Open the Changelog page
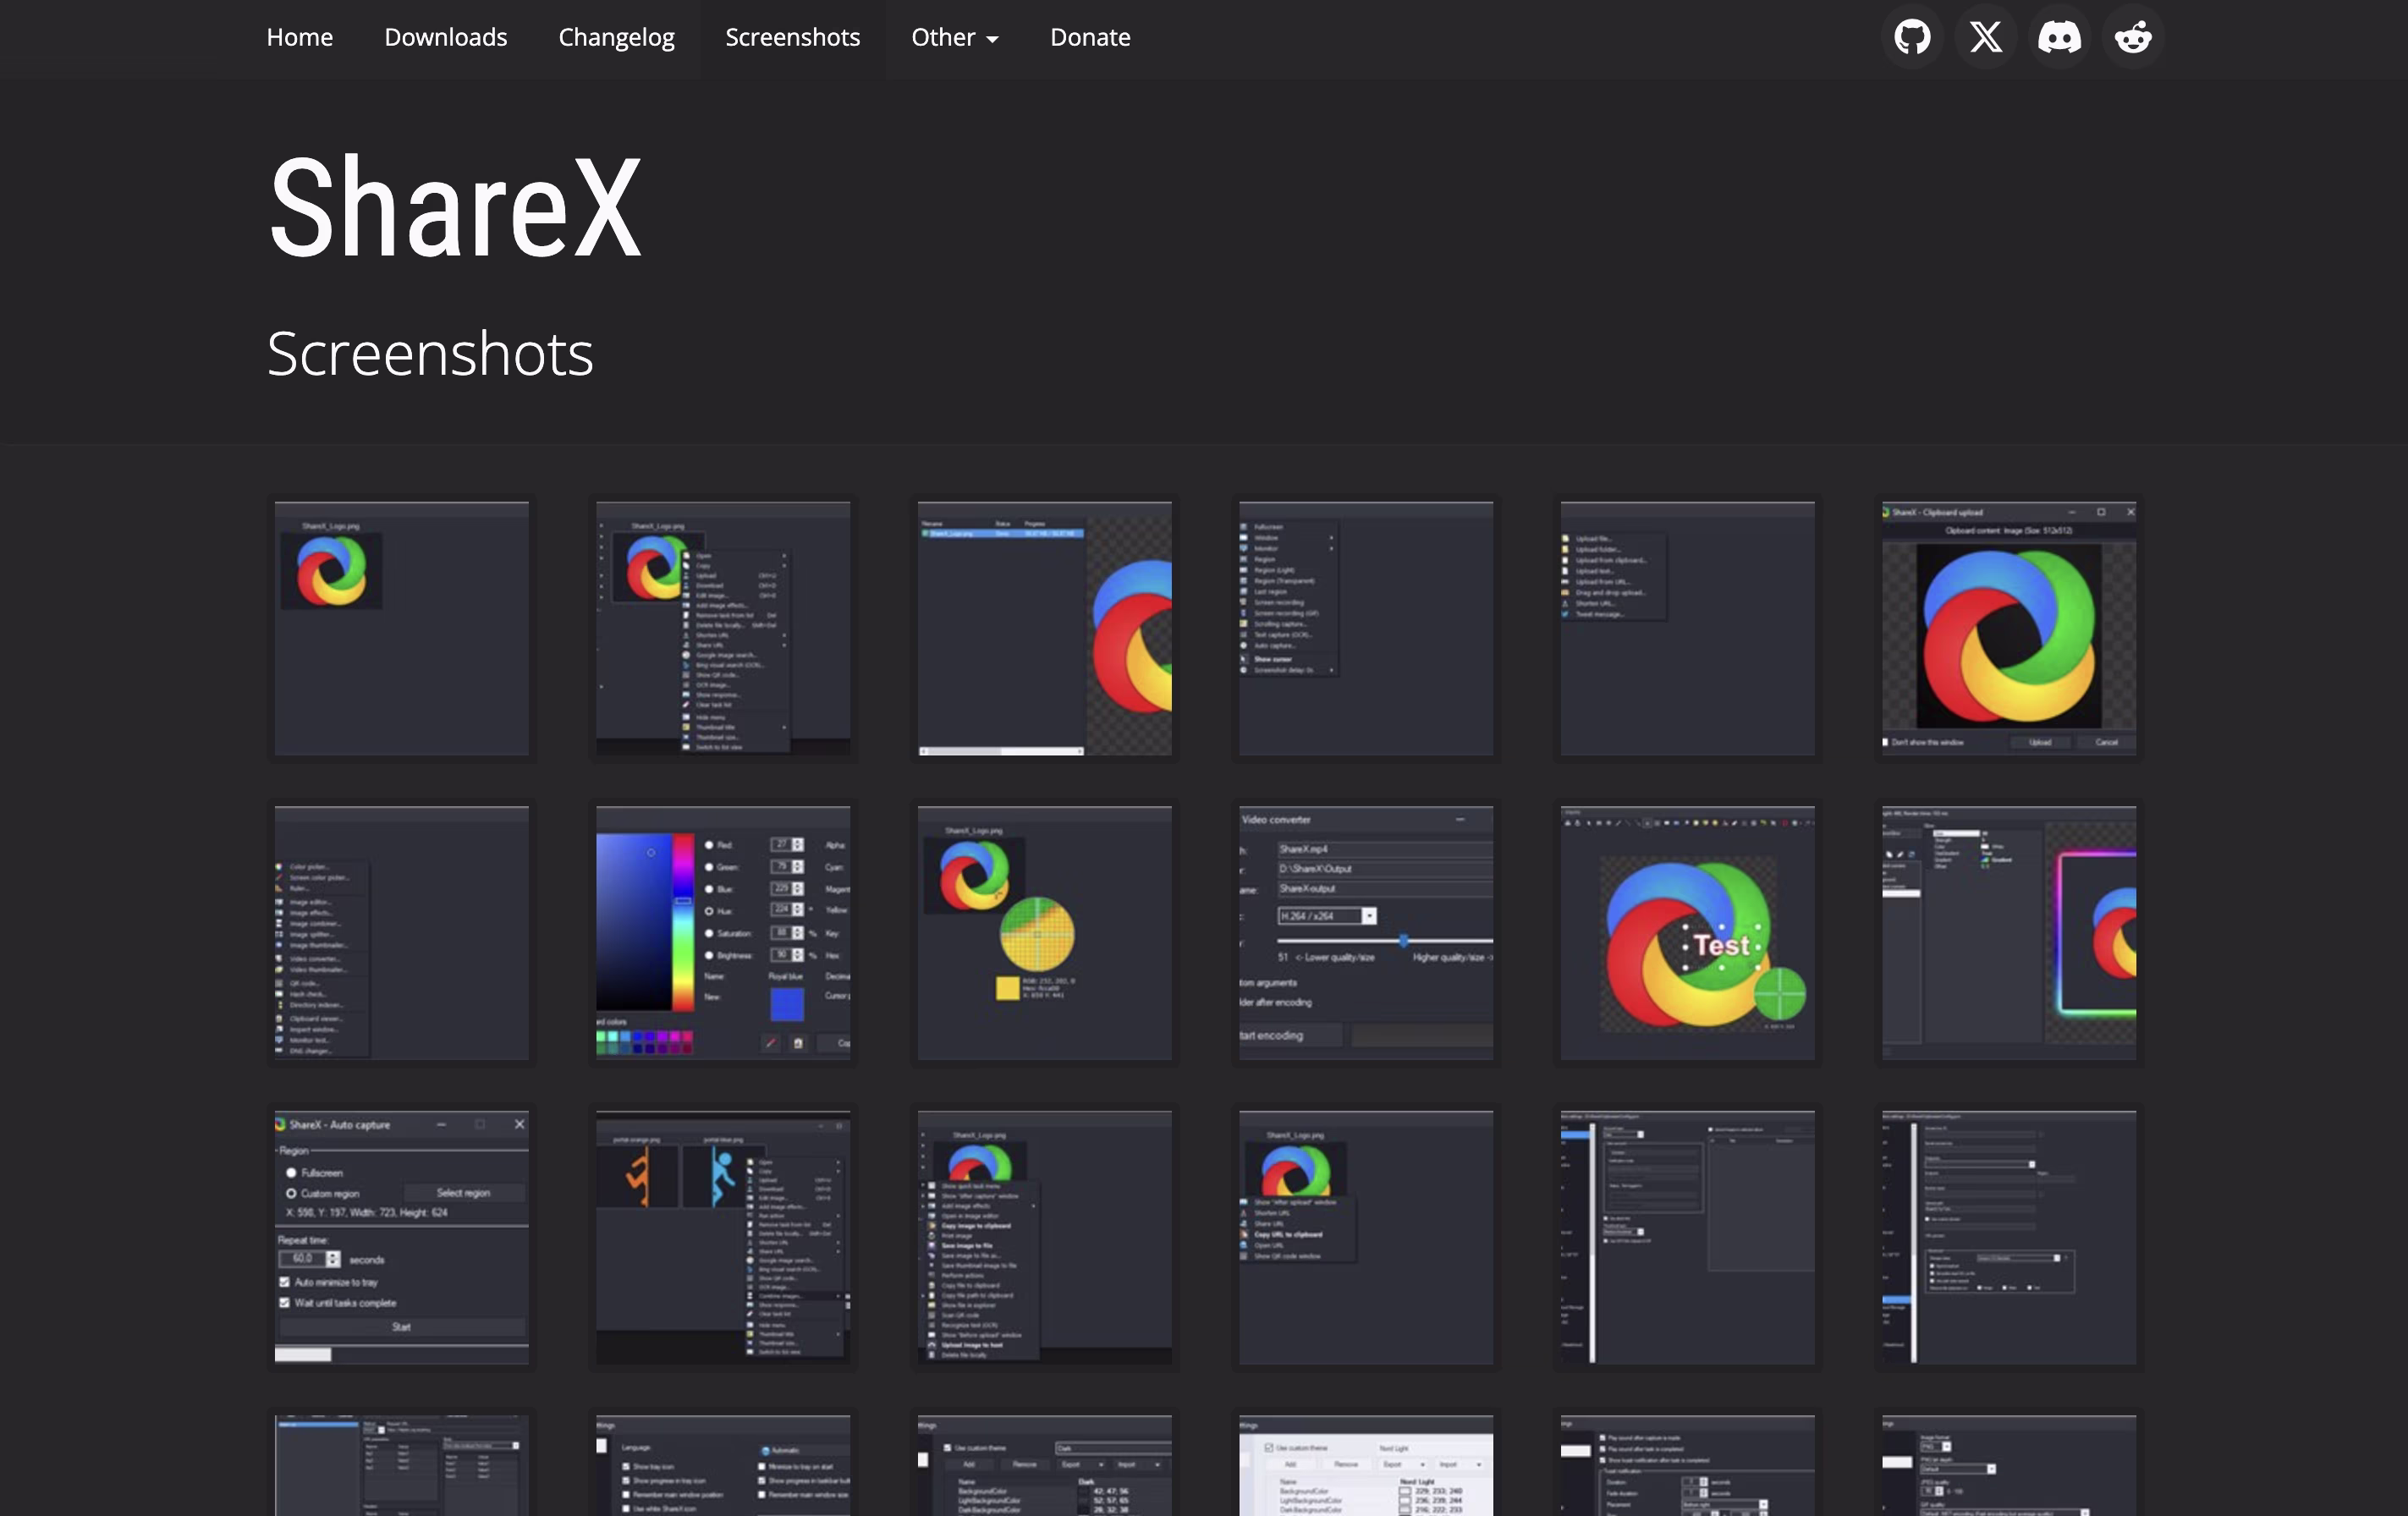Screen dimensions: 2408x1516 pyautogui.click(x=616, y=37)
